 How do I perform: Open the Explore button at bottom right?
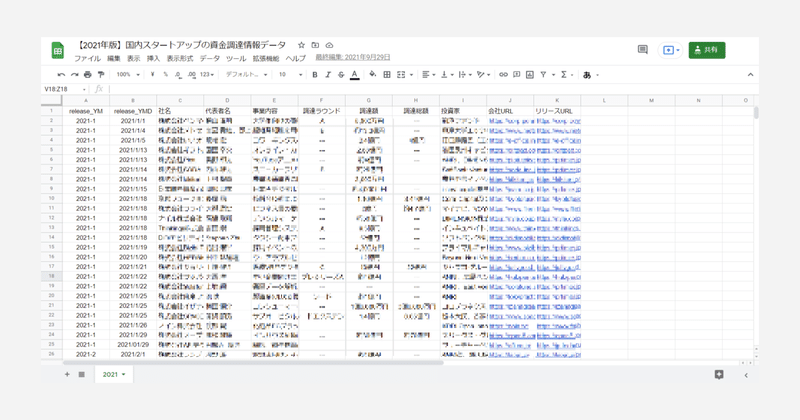point(719,375)
